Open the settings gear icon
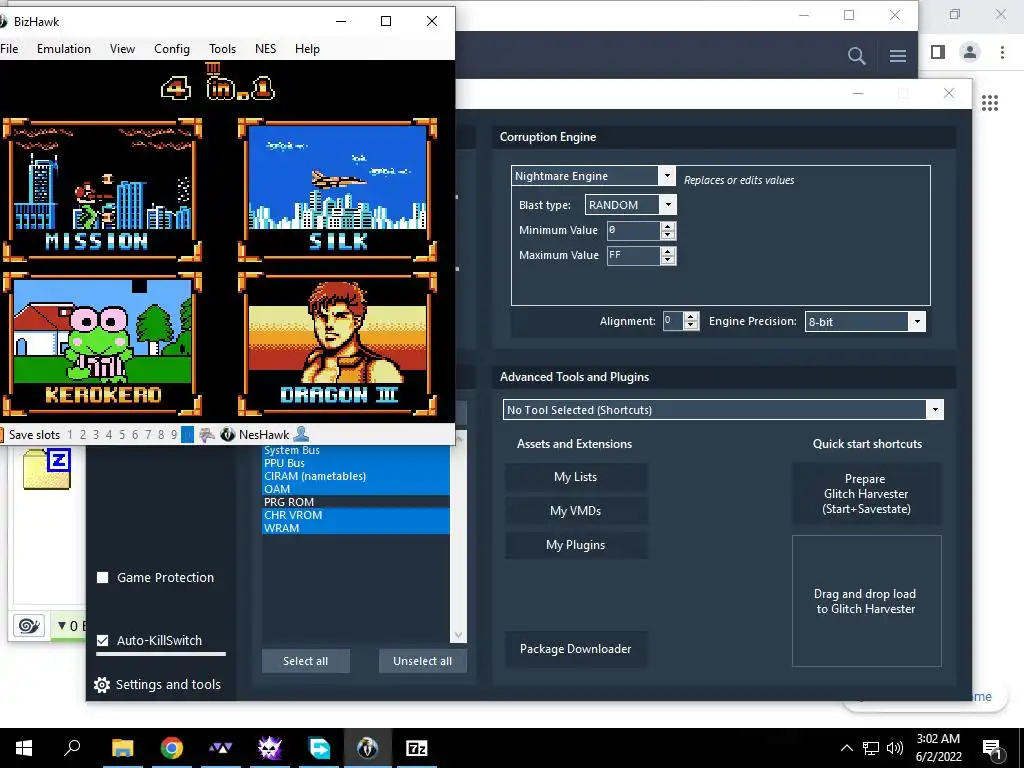Screen dimensions: 1024x768 click(x=102, y=684)
